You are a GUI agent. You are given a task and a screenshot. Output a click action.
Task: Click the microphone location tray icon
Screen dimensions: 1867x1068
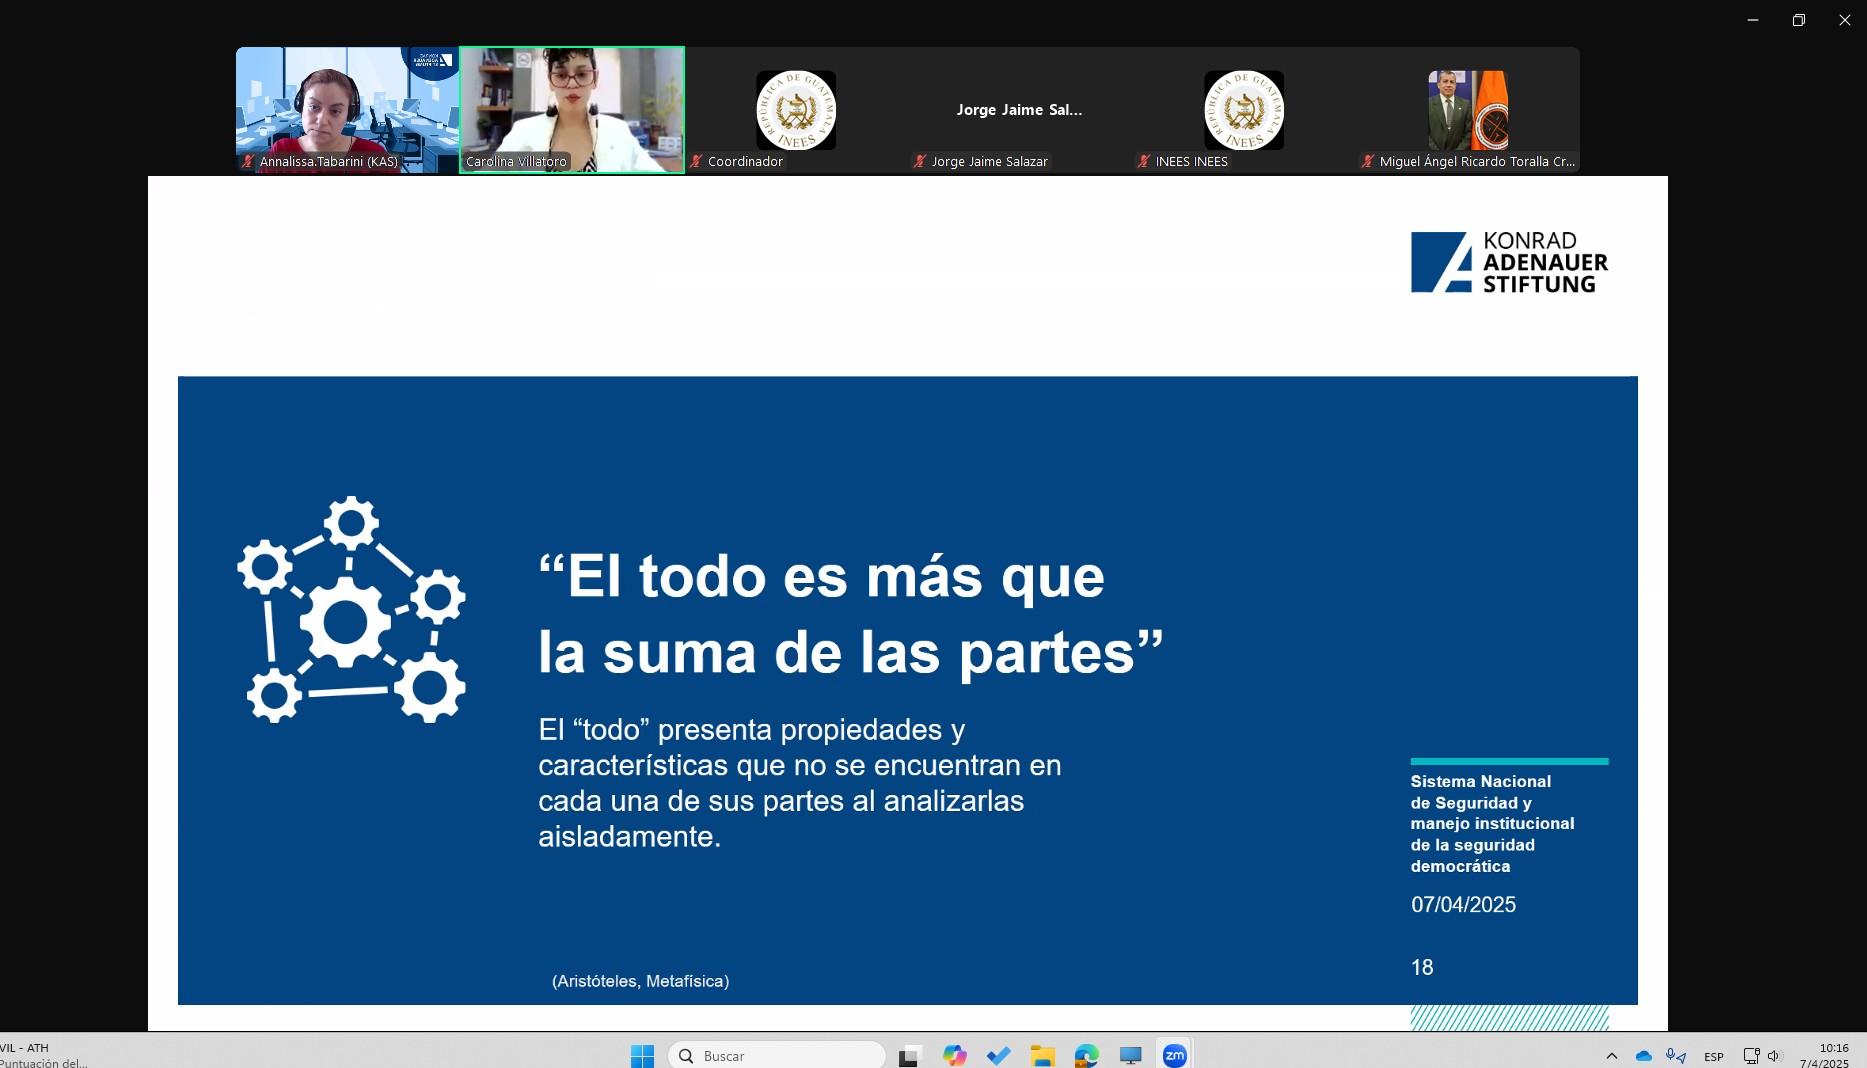1676,1056
